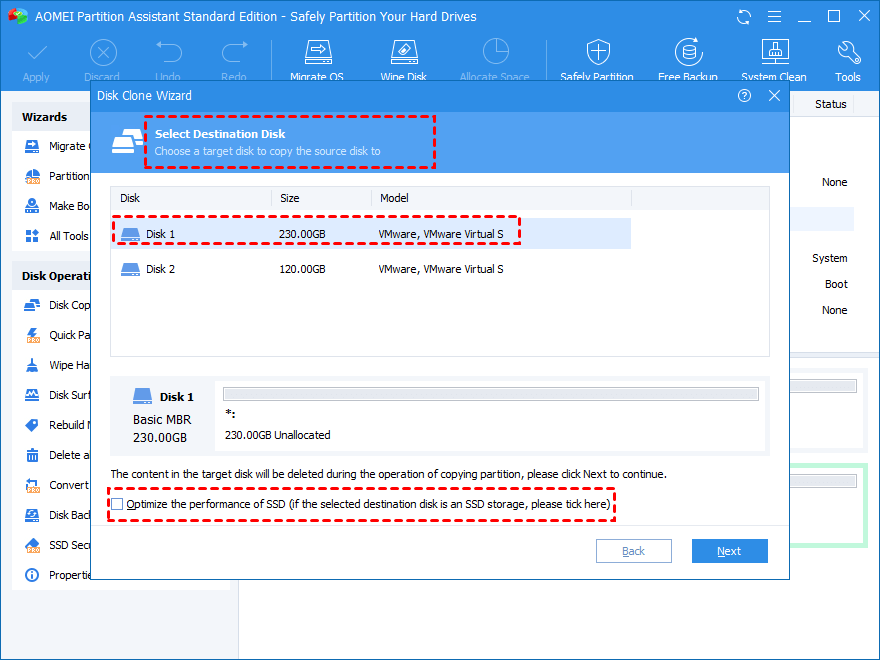This screenshot has height=660, width=880.
Task: Click the Redo arrow icon
Action: pos(234,52)
